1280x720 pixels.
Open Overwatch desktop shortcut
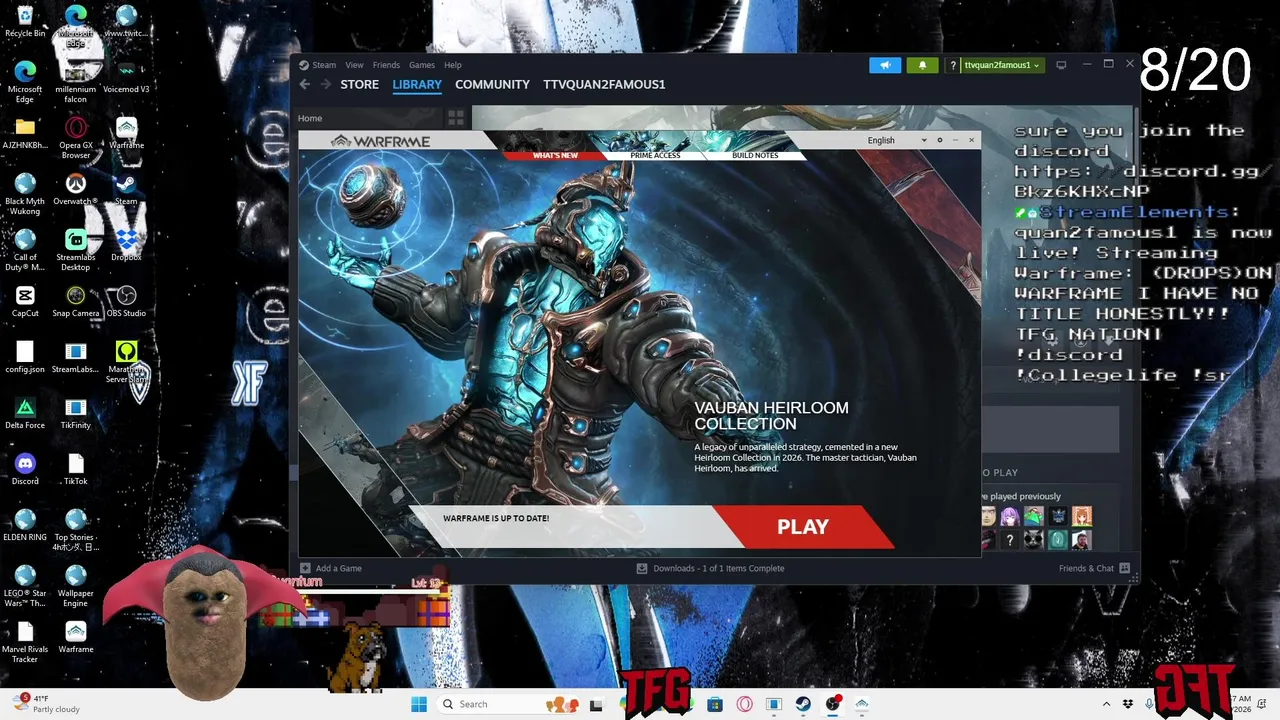(75, 189)
